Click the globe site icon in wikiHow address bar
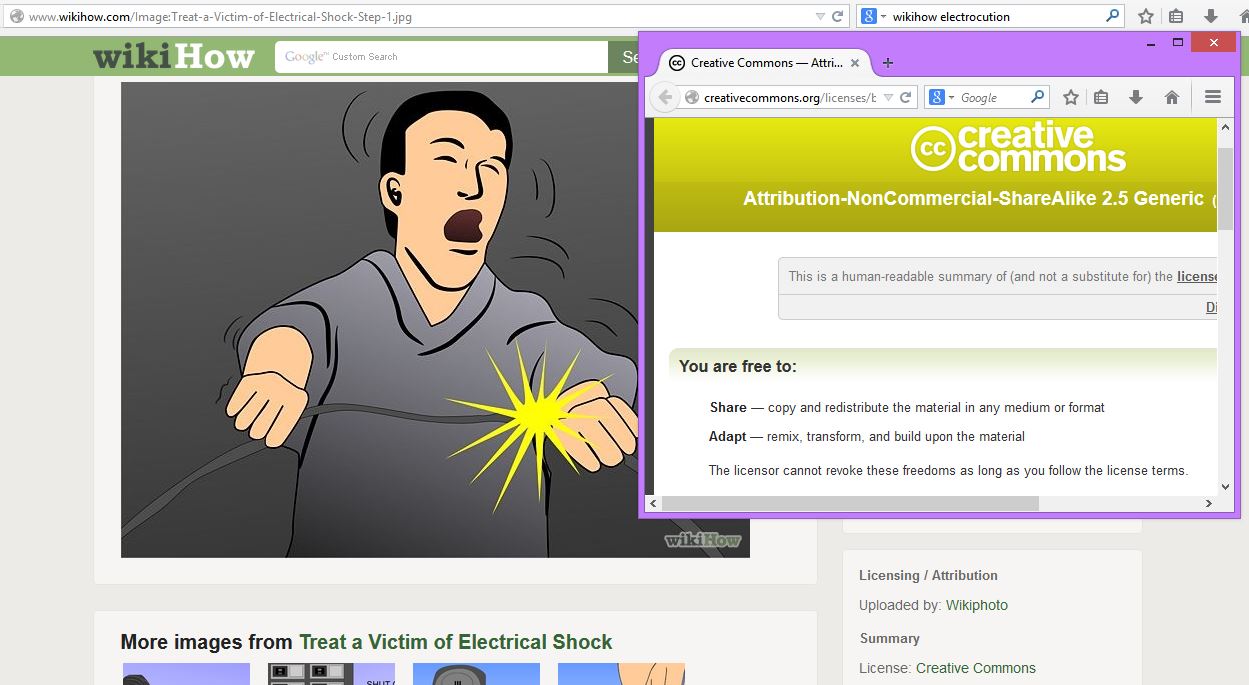Screen dimensions: 1249x685 click(16, 16)
